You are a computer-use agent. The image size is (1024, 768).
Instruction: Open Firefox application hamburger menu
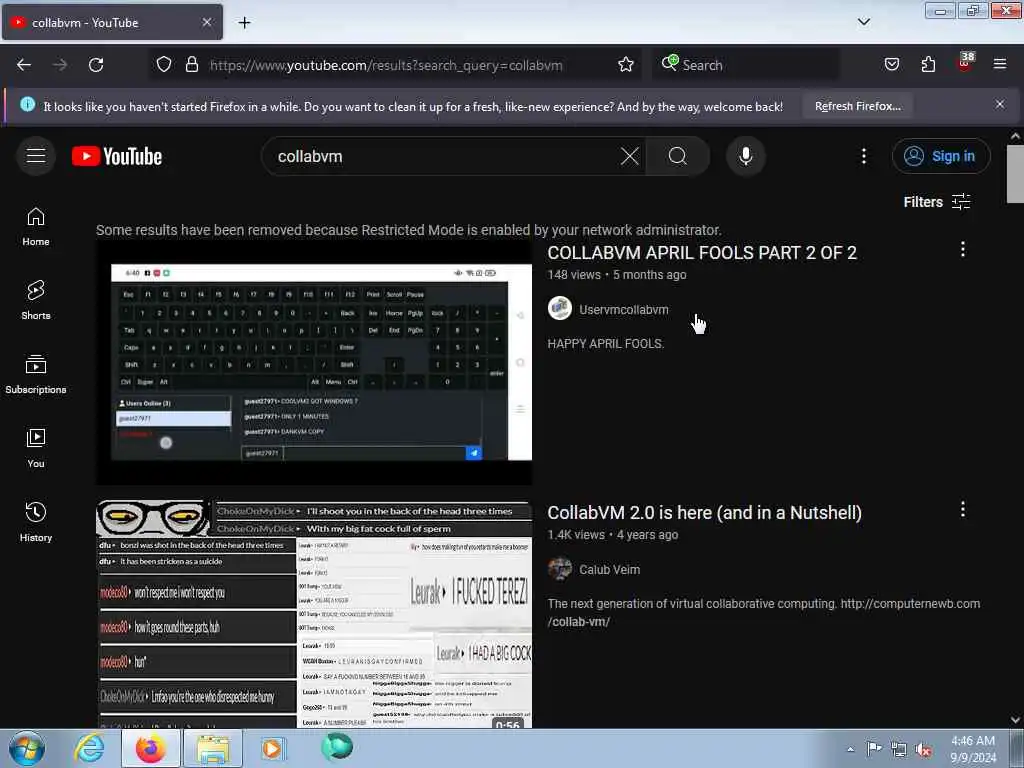pos(1000,65)
